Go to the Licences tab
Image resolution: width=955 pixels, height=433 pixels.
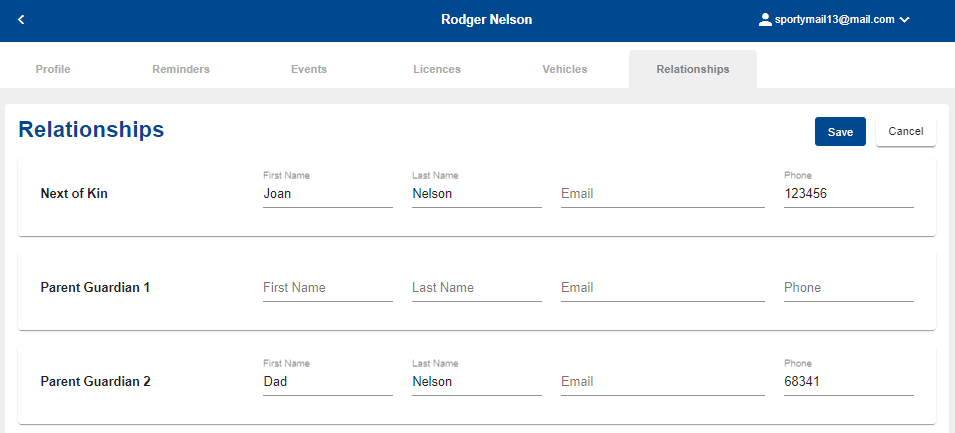(x=437, y=69)
